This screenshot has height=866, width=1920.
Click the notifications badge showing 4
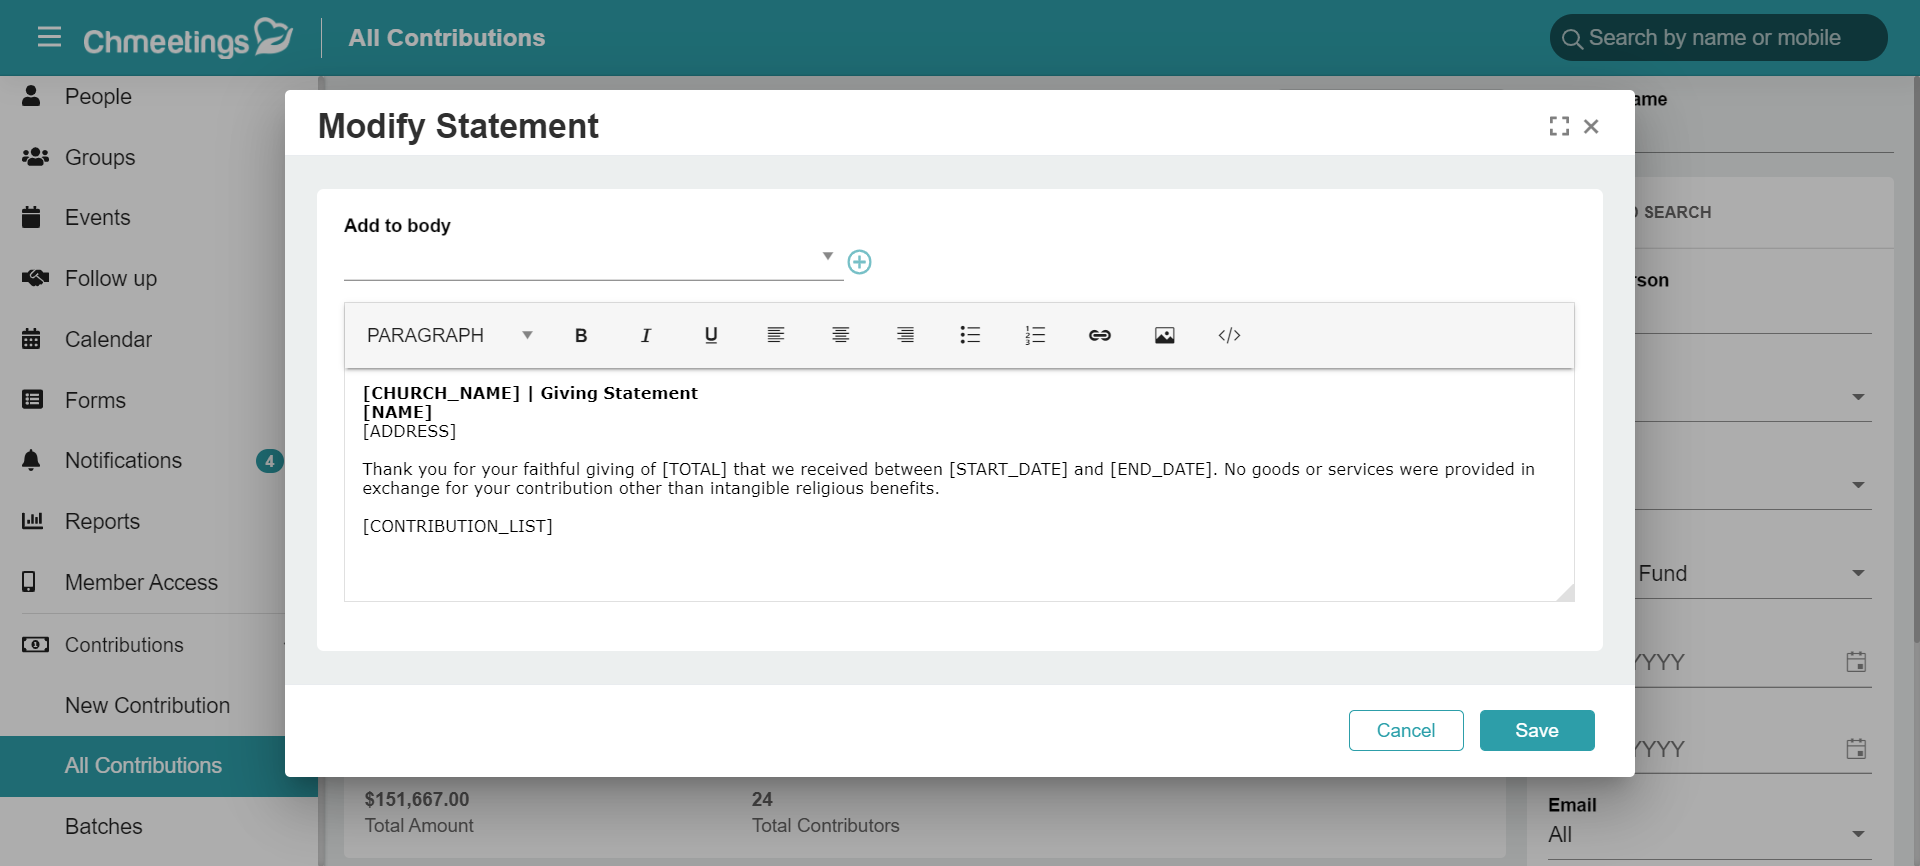[x=269, y=461]
